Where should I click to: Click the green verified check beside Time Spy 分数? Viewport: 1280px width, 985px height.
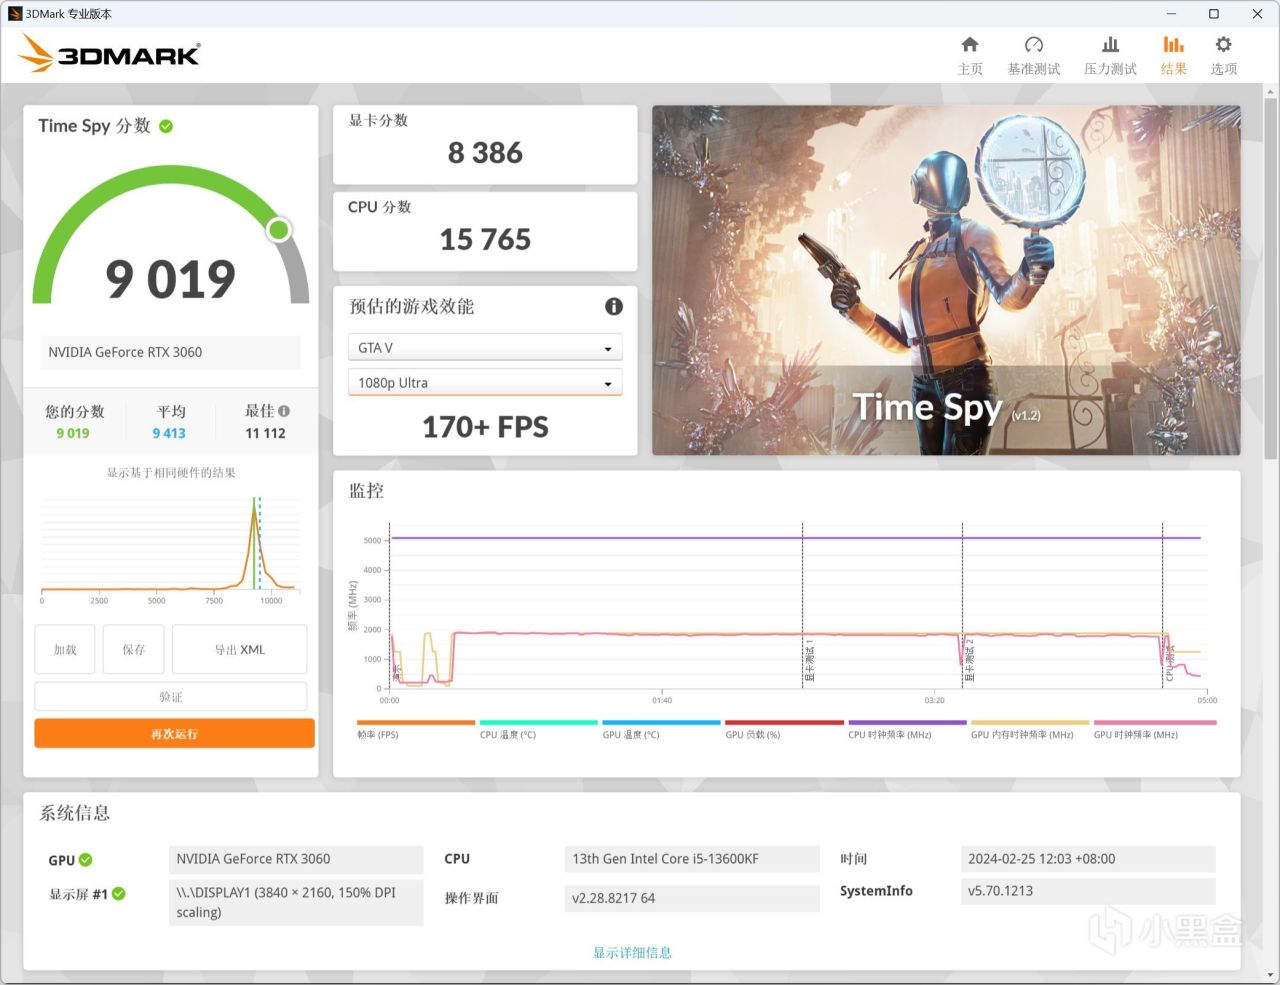(x=166, y=126)
